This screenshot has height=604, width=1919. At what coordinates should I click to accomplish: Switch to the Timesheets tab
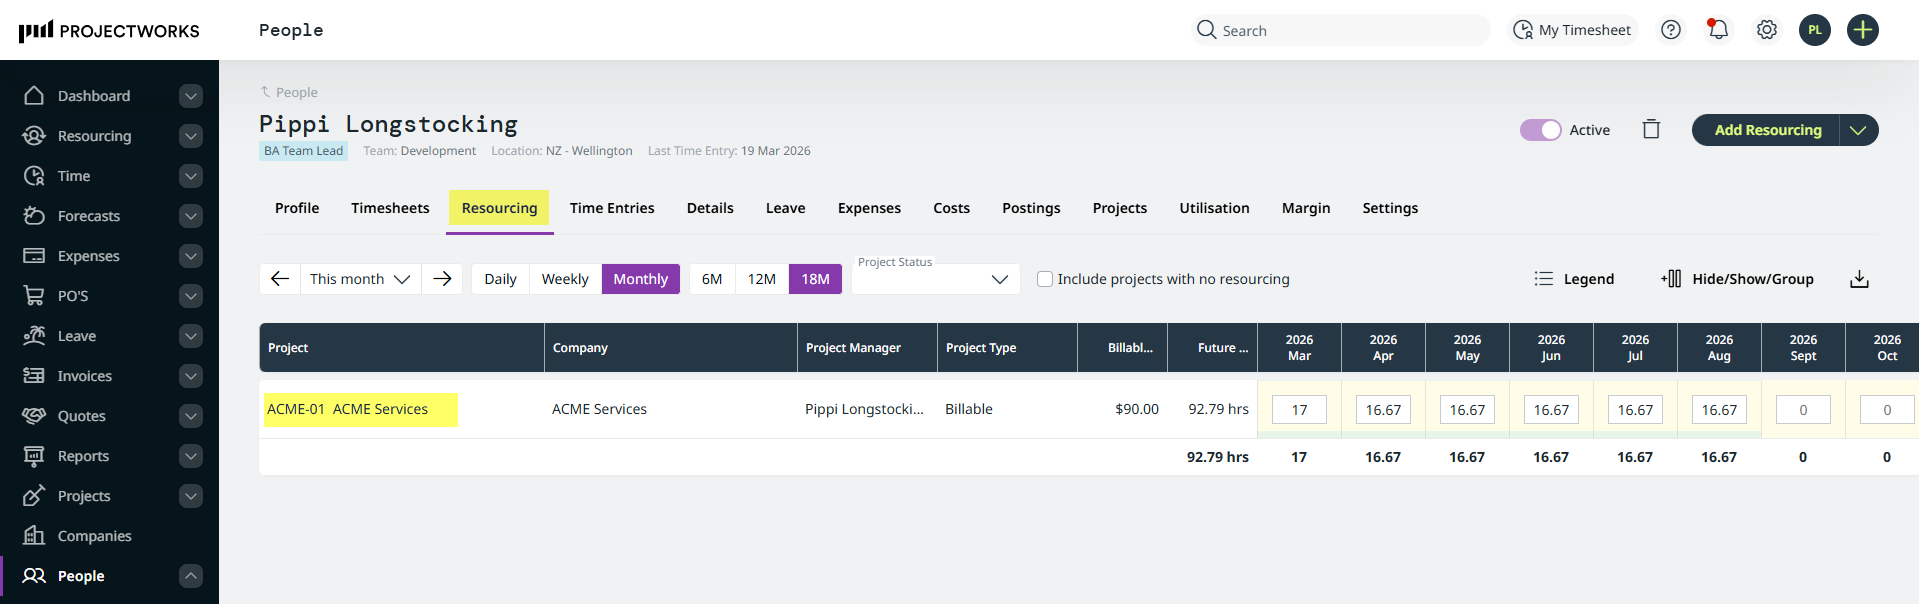tap(390, 208)
